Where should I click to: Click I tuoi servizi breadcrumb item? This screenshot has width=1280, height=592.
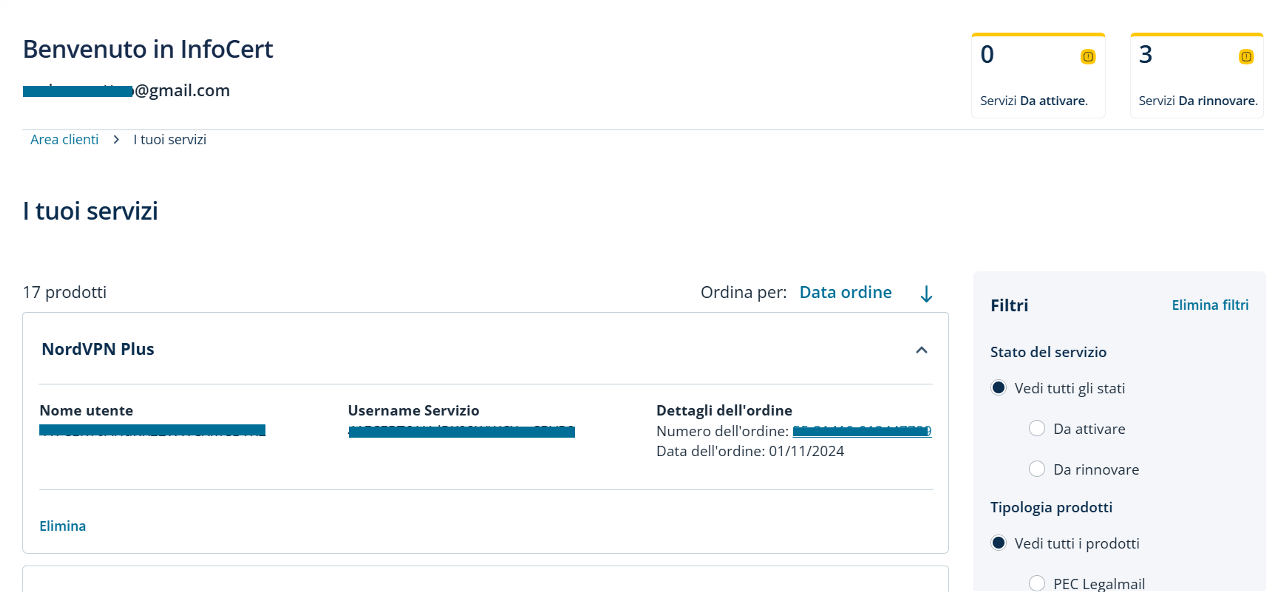click(x=170, y=140)
